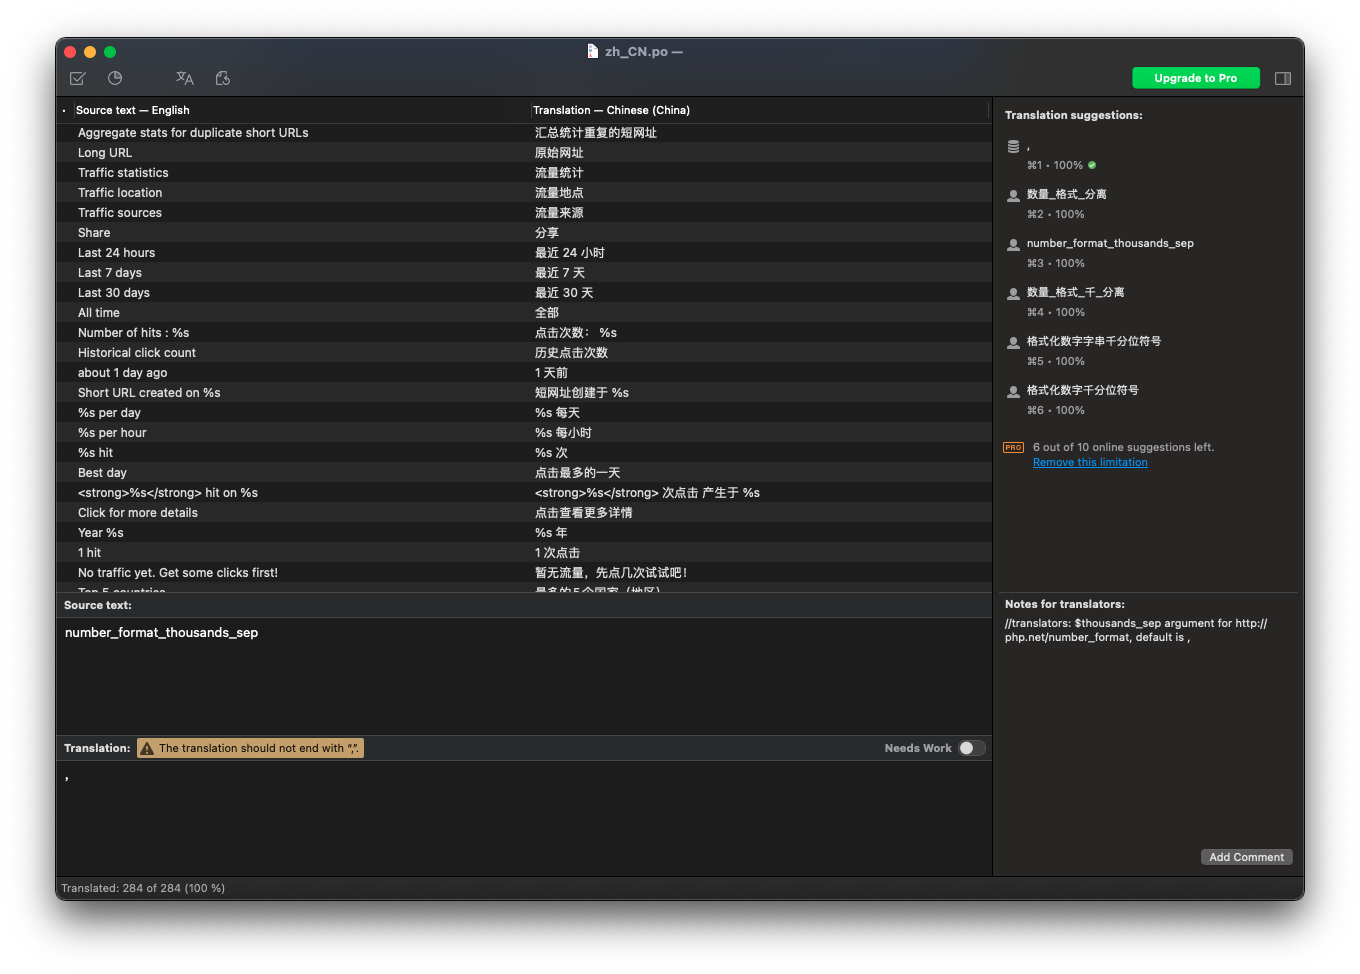Viewport: 1360px width, 974px height.
Task: Select the 'Number of hits : %s' row
Action: [x=524, y=332]
